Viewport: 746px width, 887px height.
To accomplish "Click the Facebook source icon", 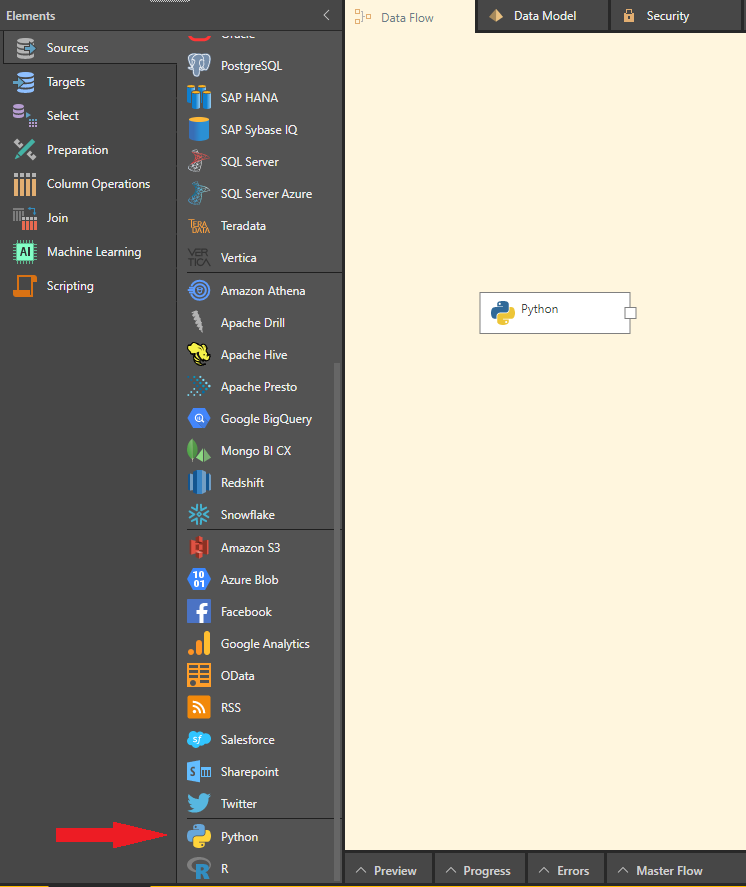I will tap(199, 612).
